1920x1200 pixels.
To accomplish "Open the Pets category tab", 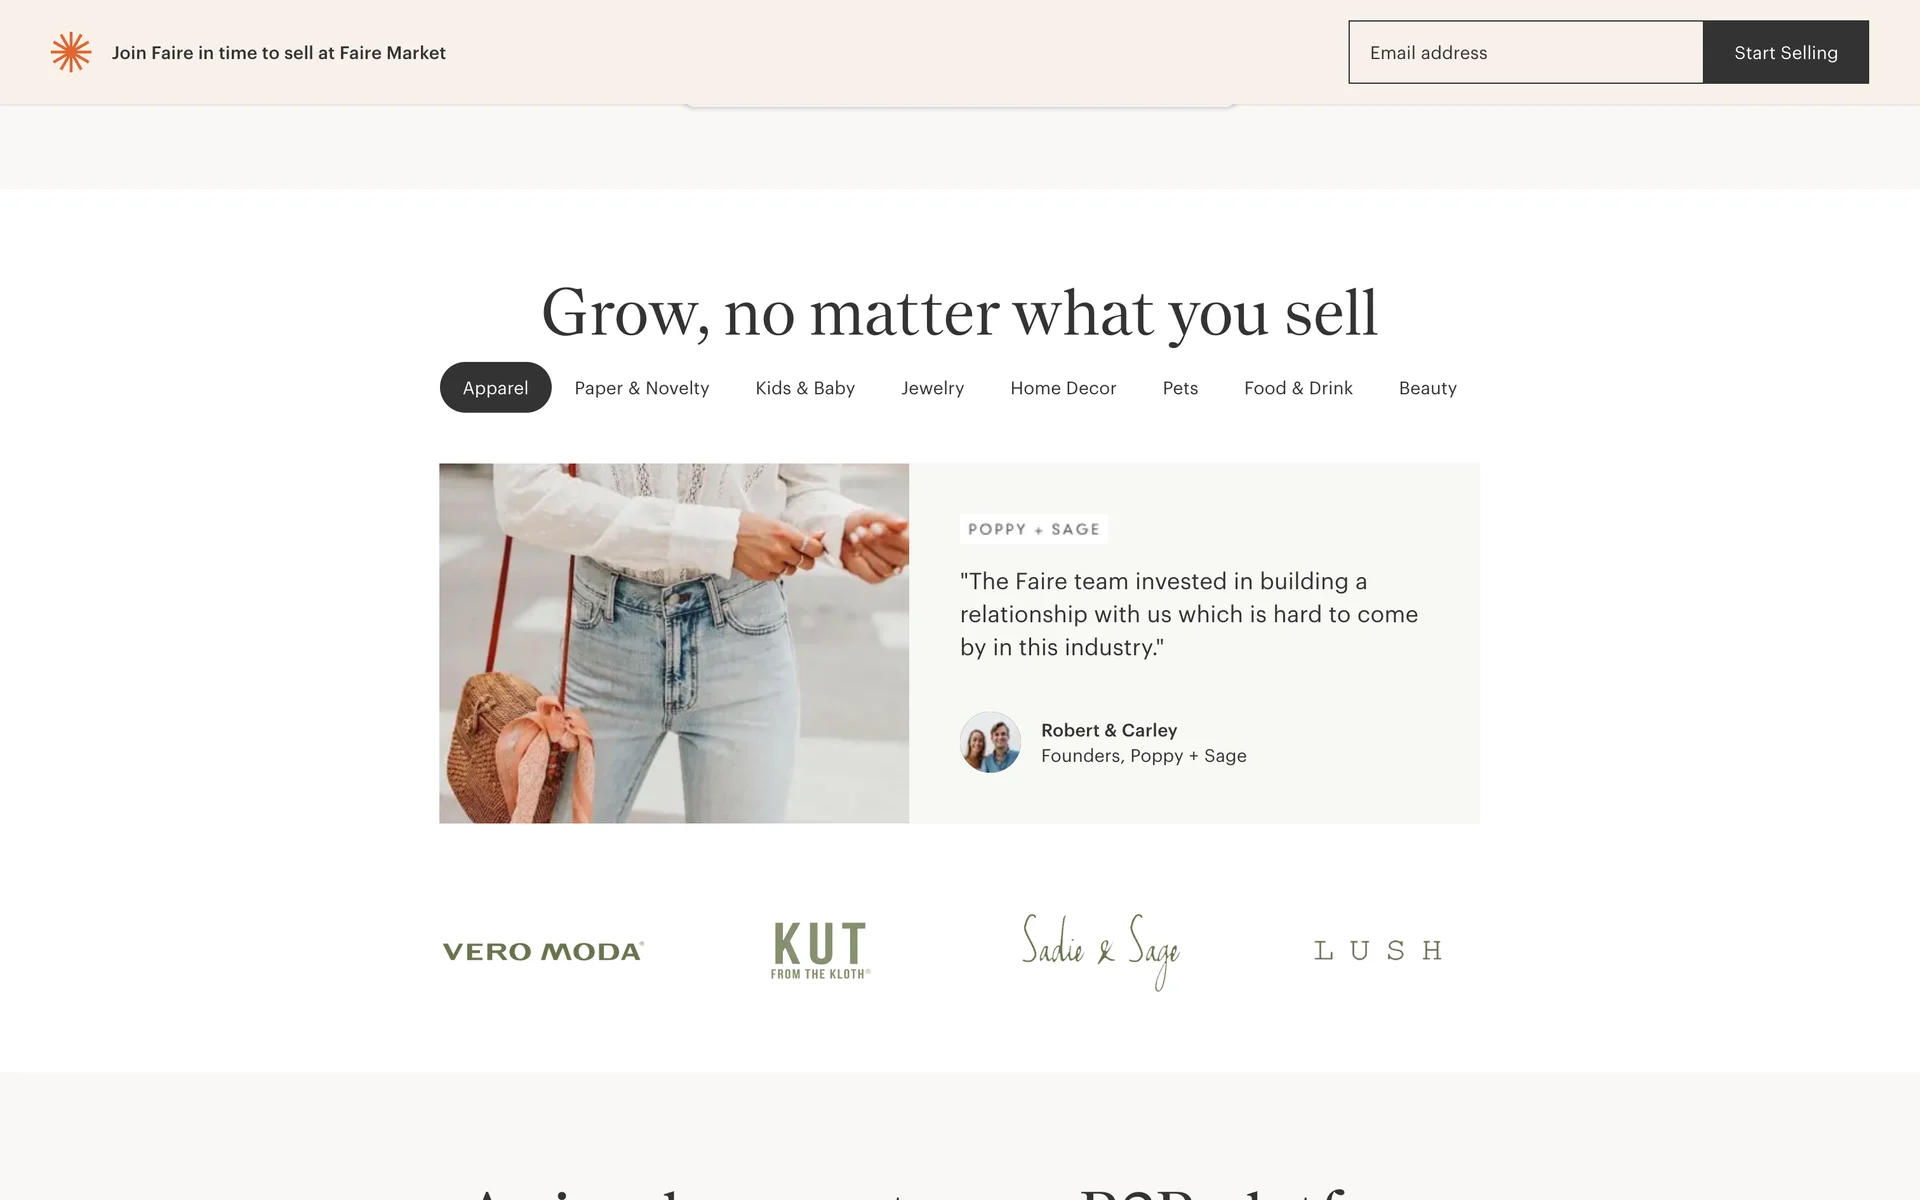I will pyautogui.click(x=1180, y=388).
